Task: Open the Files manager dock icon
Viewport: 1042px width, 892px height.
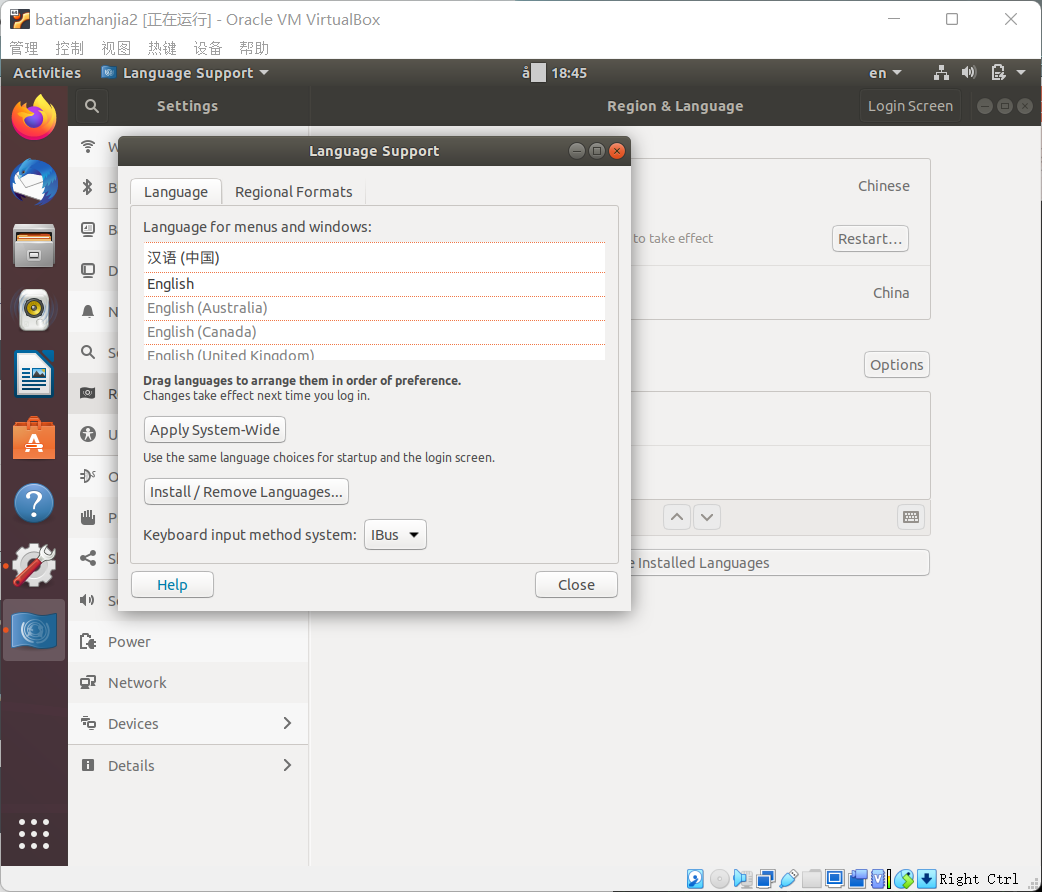Action: point(34,245)
